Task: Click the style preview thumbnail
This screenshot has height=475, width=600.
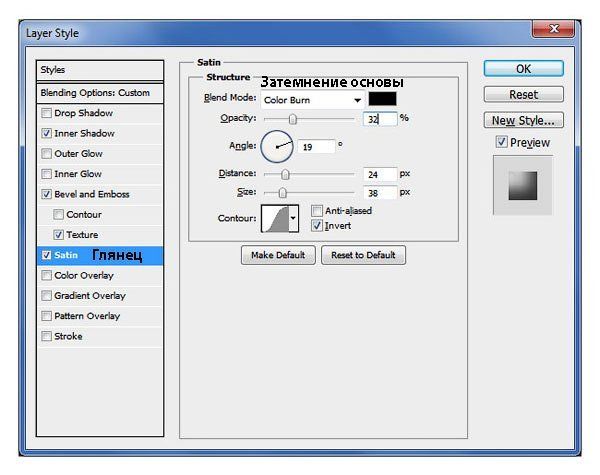Action: pos(523,185)
